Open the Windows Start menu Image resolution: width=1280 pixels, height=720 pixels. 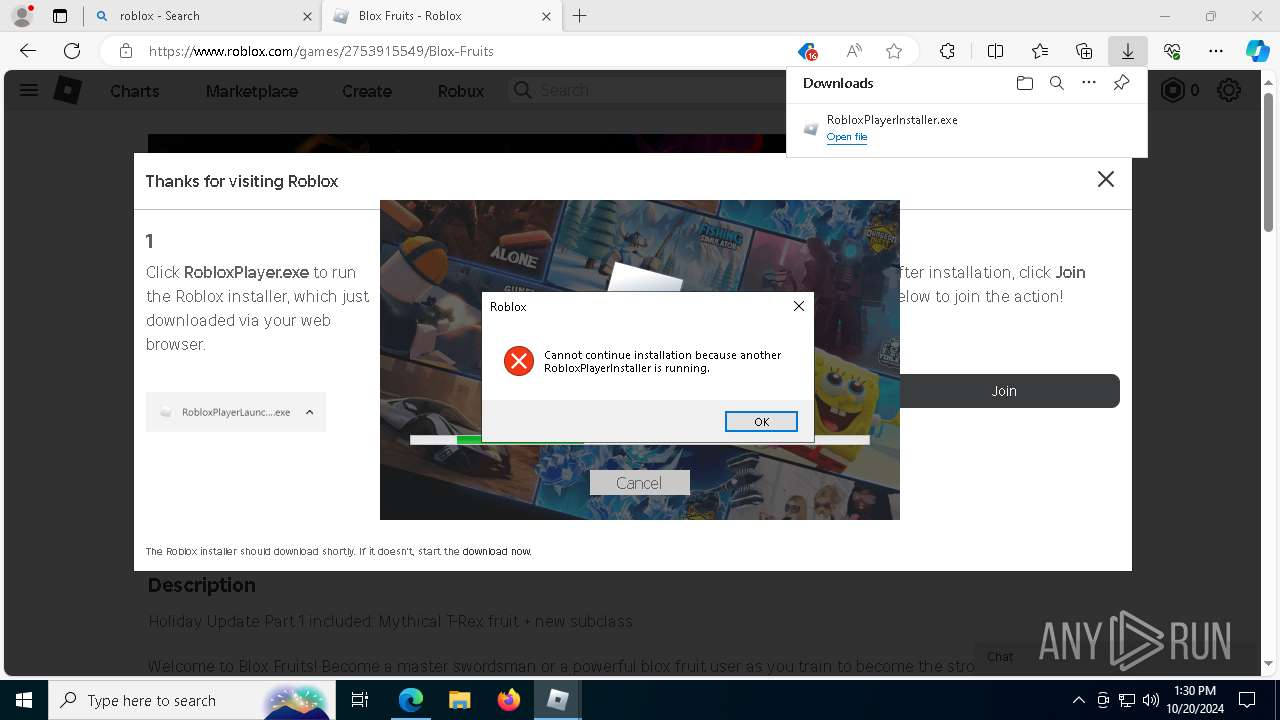click(x=24, y=700)
